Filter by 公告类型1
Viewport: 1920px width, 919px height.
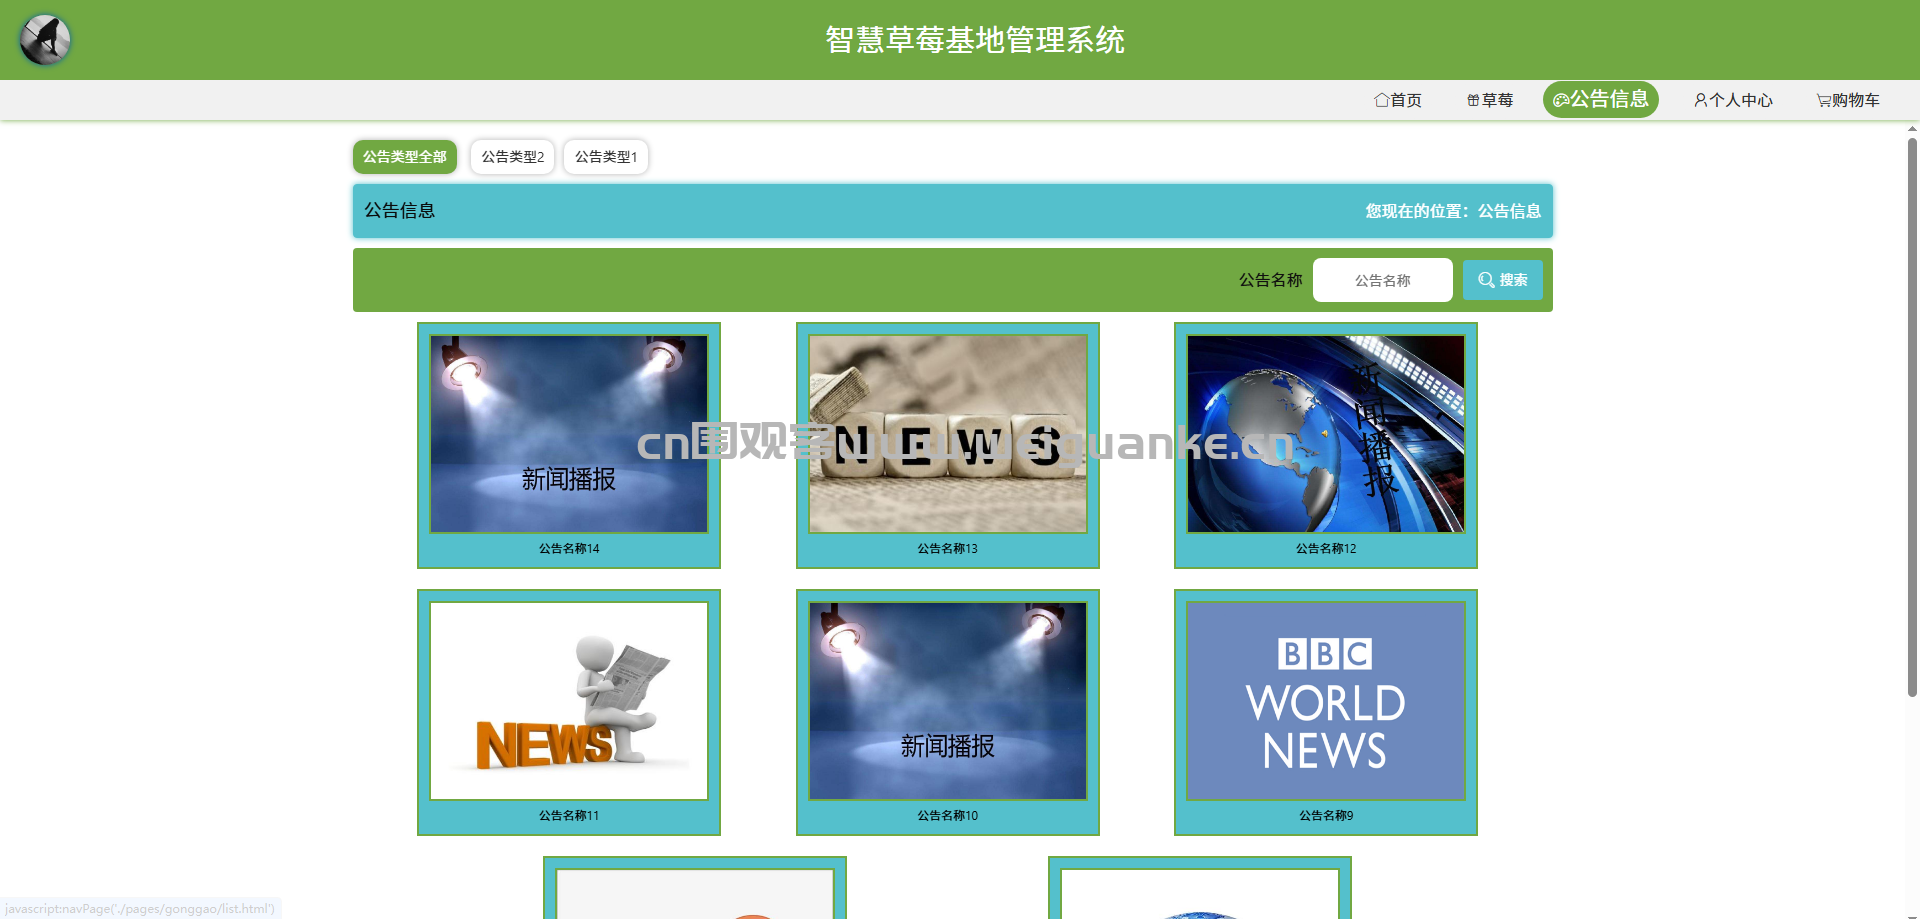(606, 157)
